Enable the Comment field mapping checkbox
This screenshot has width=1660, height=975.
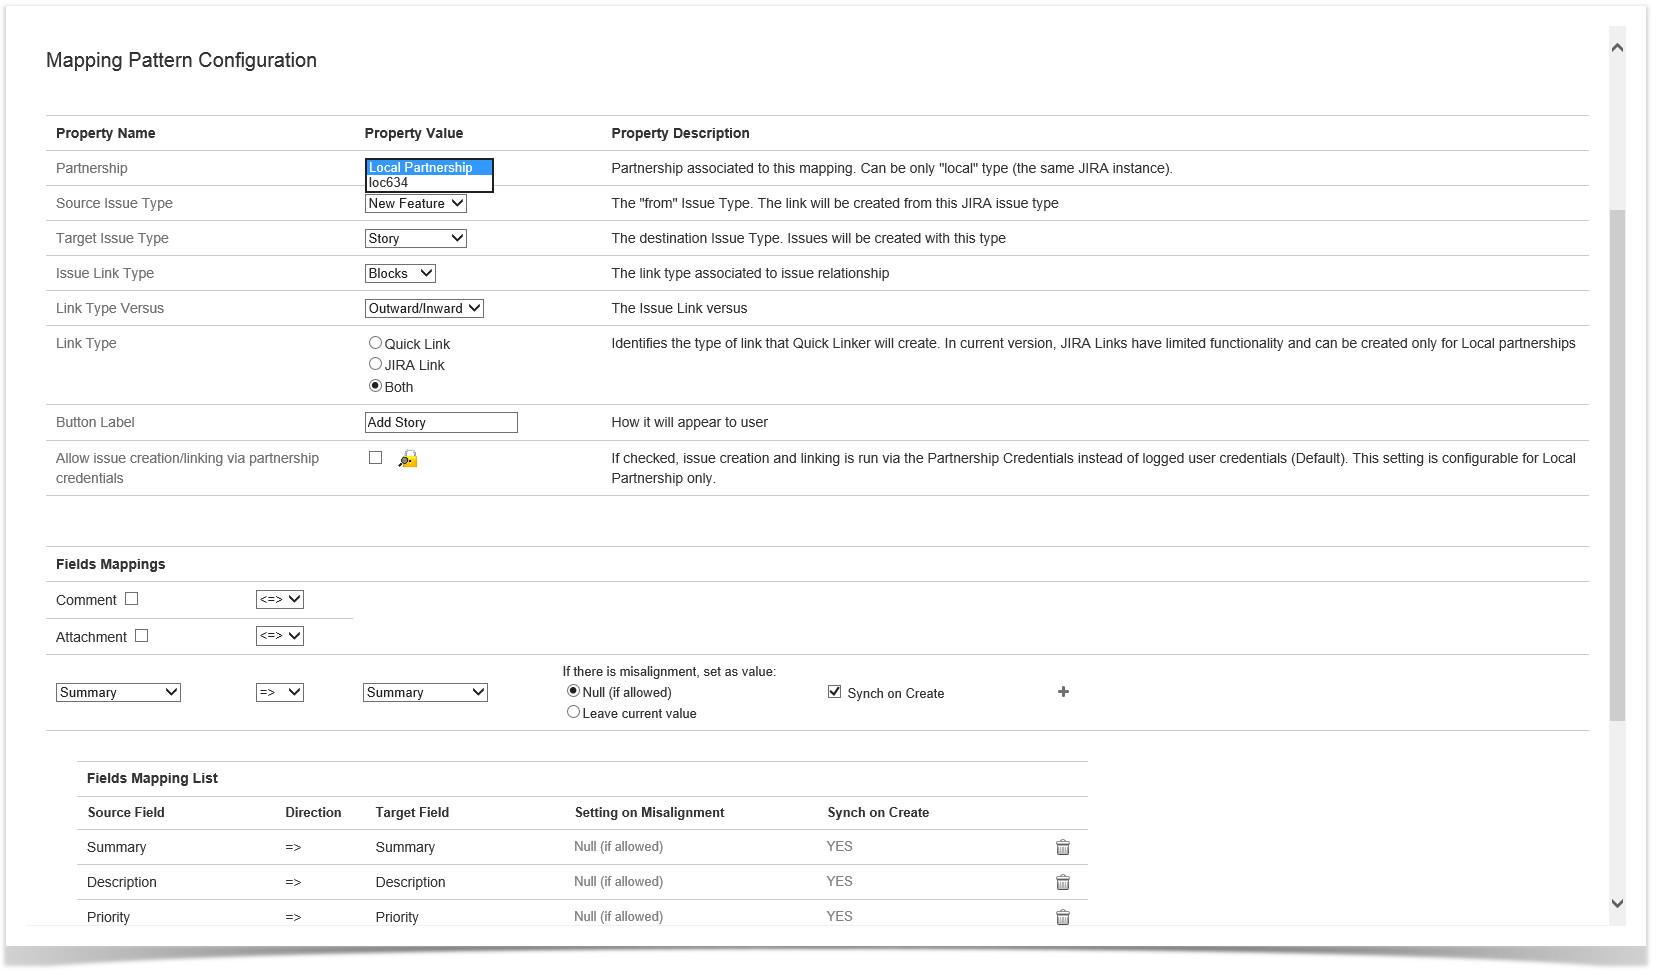[132, 599]
